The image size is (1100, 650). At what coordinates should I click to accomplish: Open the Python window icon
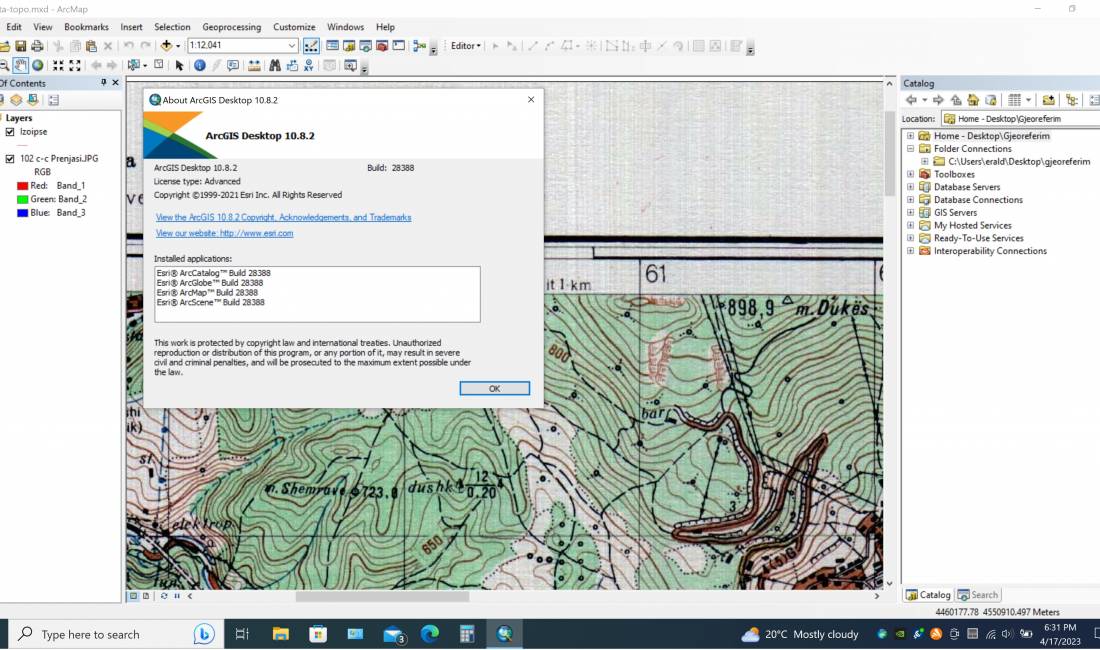coord(399,46)
